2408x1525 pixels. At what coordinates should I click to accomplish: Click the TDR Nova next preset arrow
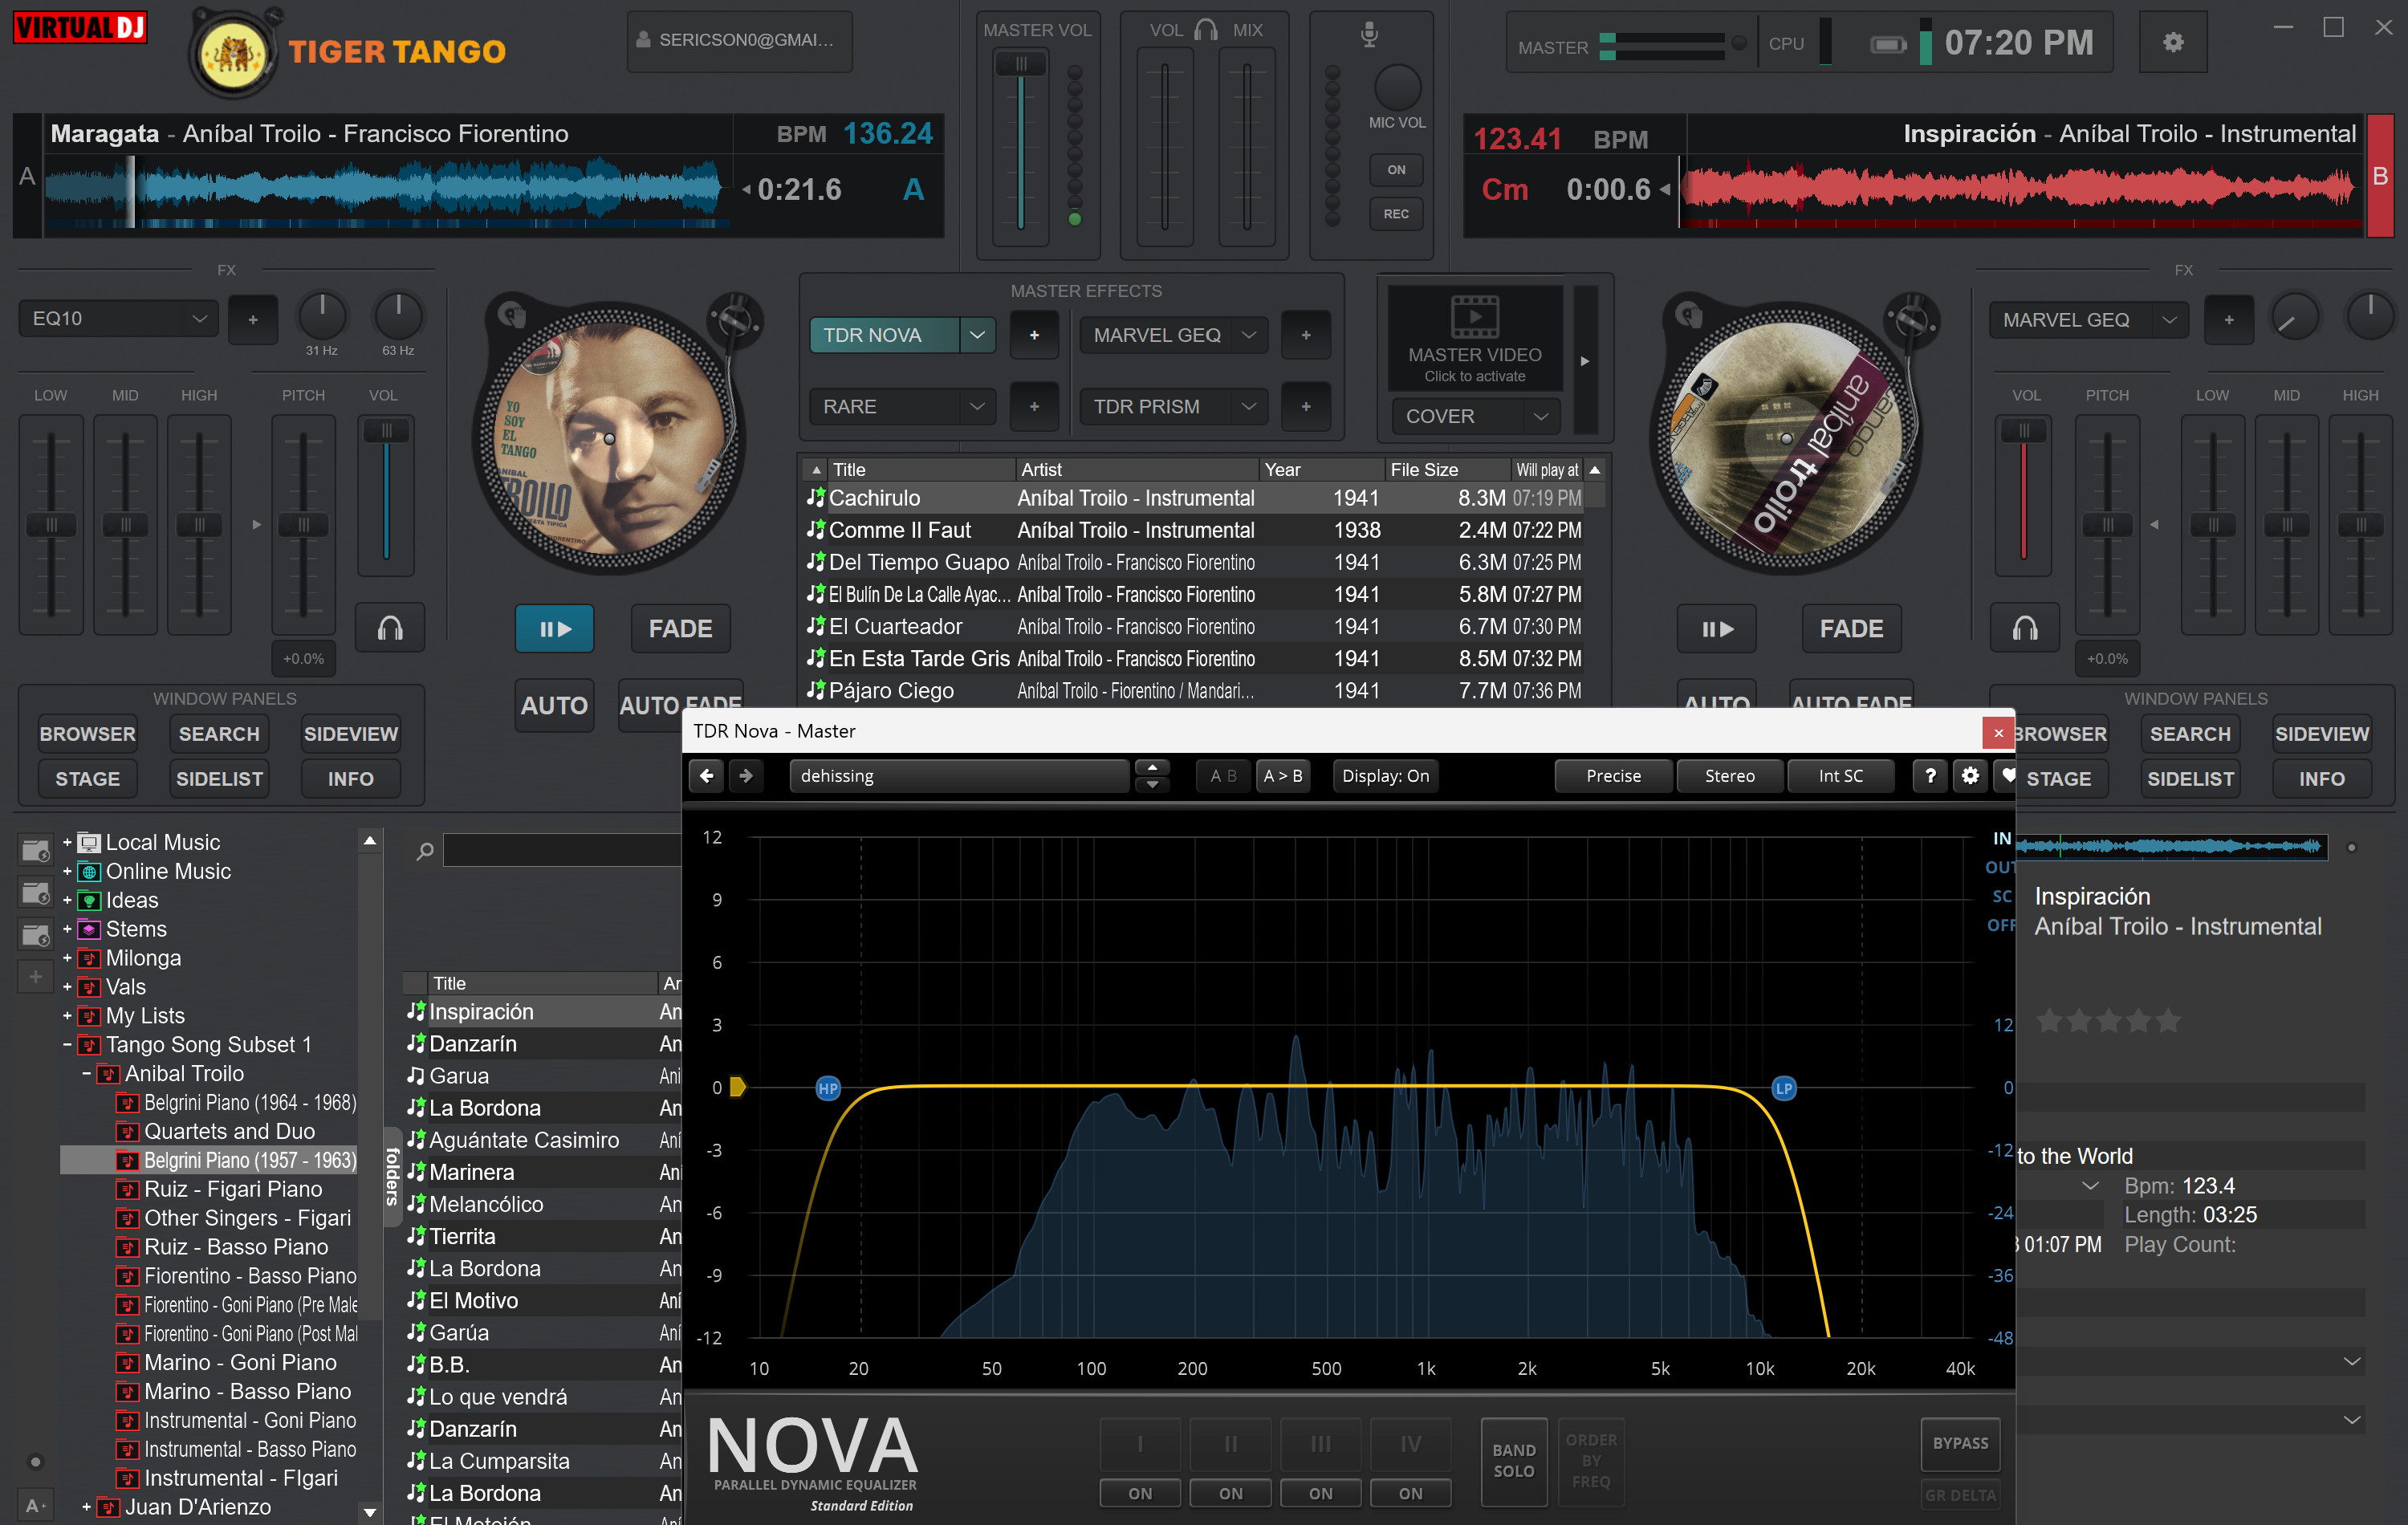pyautogui.click(x=746, y=776)
